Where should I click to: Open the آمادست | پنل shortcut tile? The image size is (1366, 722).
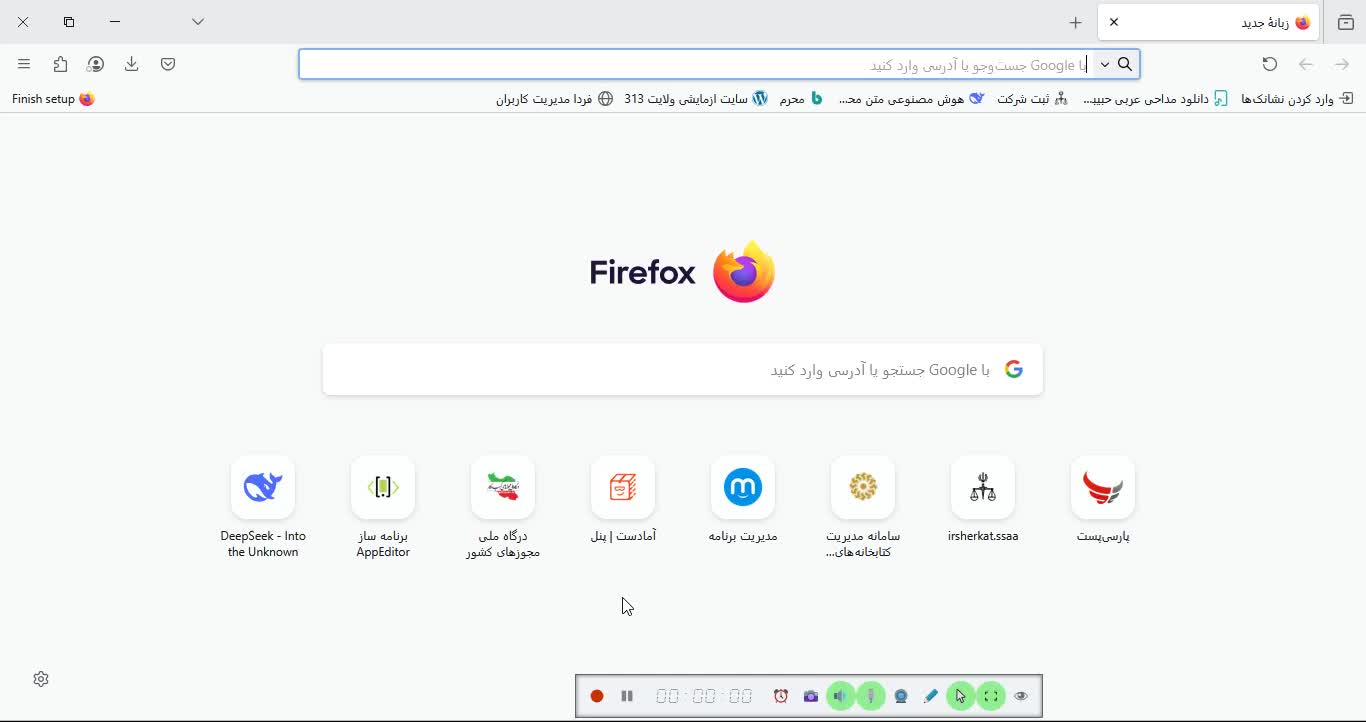click(623, 500)
